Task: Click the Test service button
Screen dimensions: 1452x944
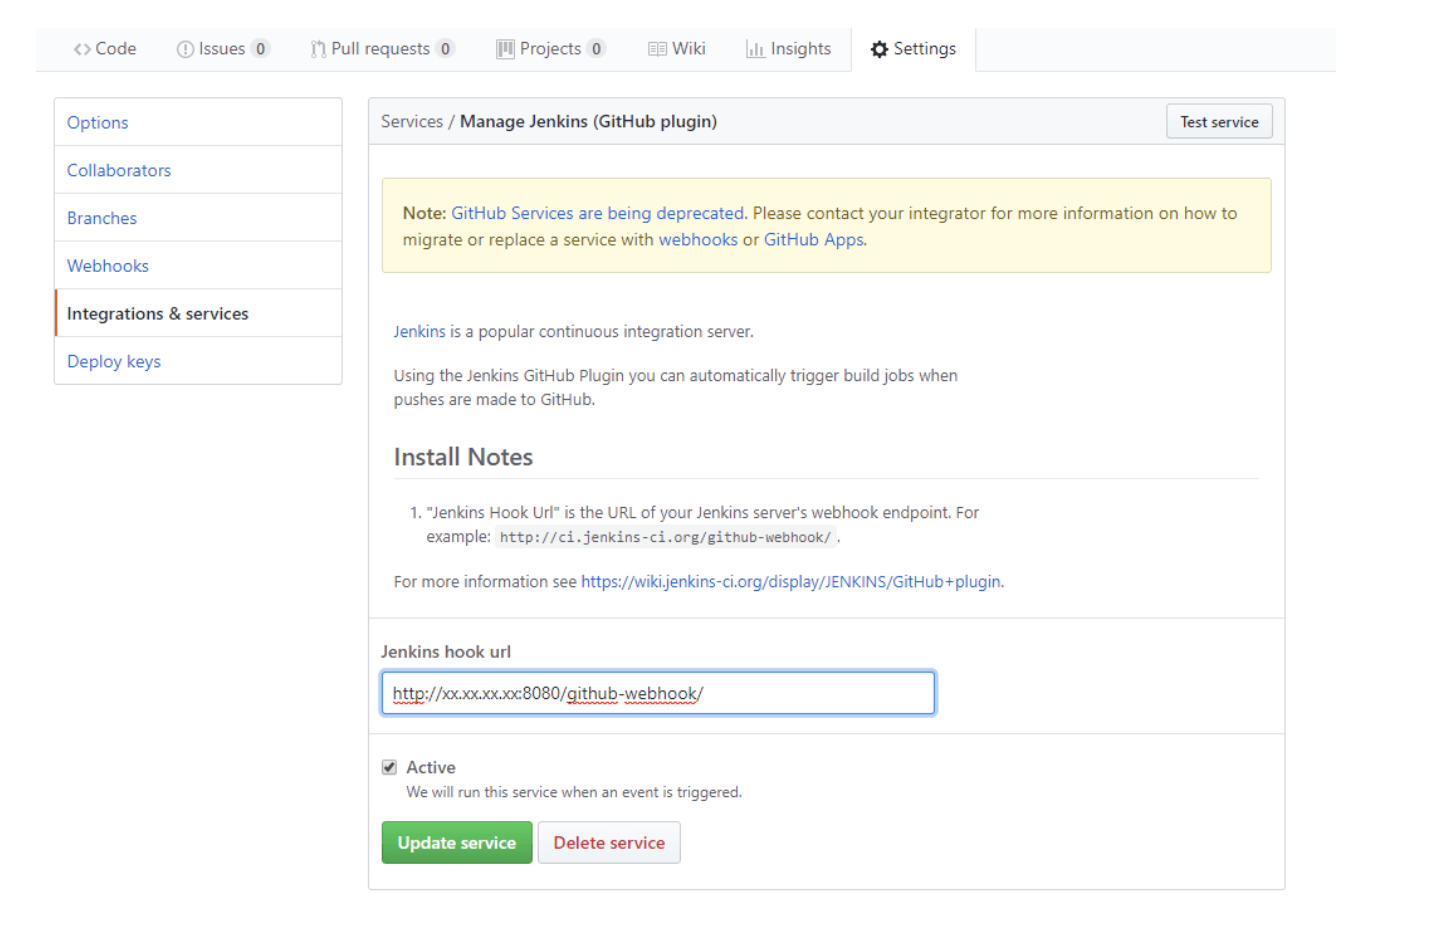Action: tap(1219, 121)
